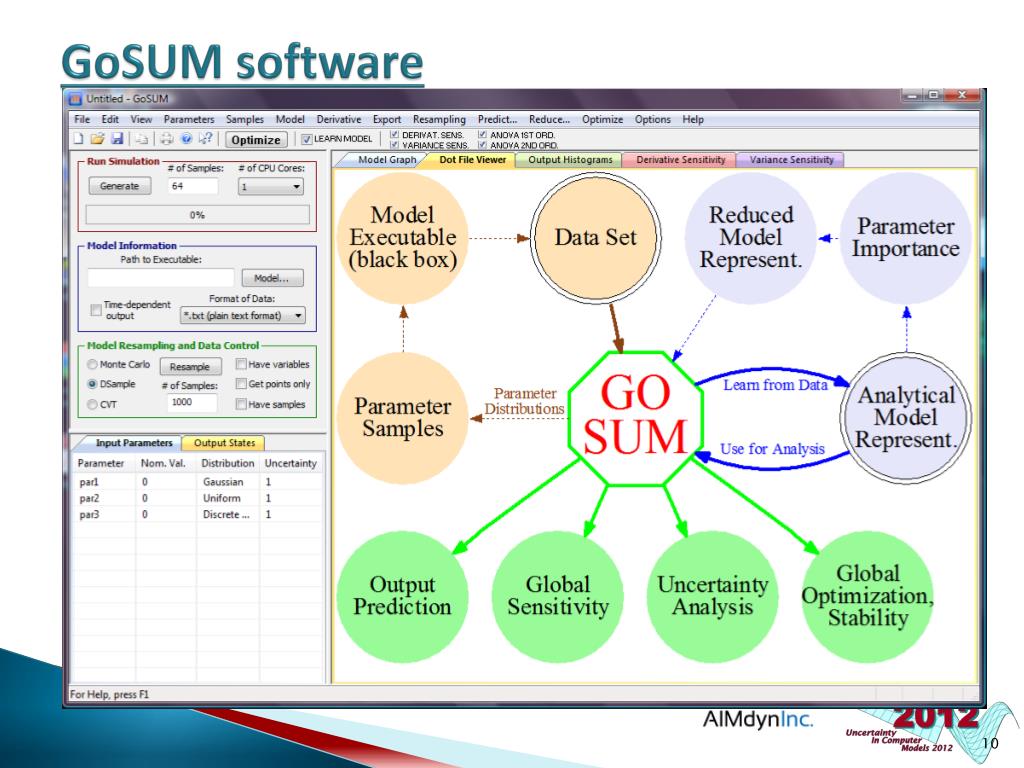The image size is (1024, 768).
Task: Switch to the Dot File Viewer tab
Action: click(x=472, y=159)
